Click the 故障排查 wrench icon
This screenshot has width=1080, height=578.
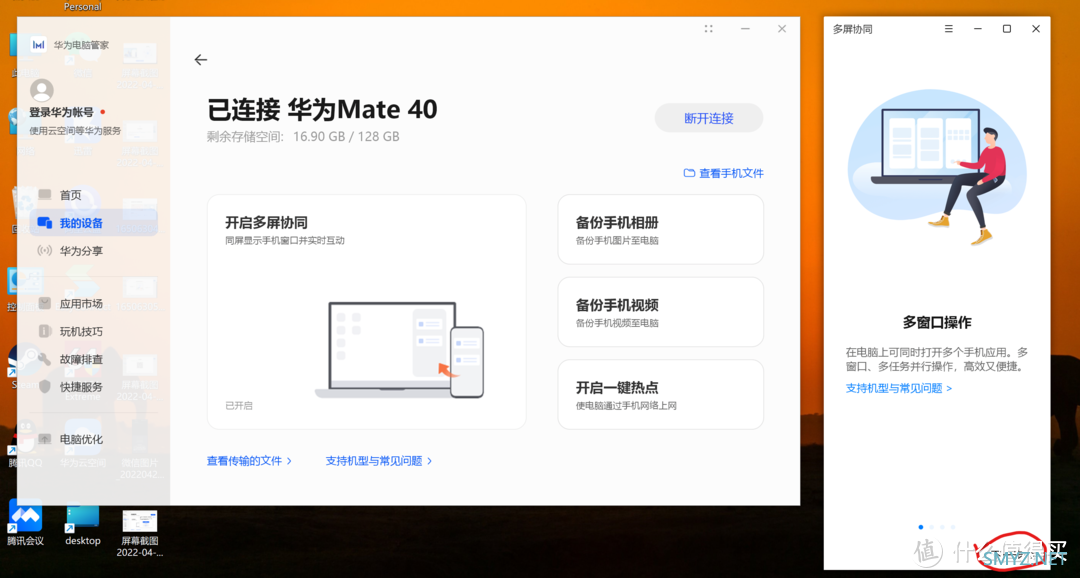coord(45,359)
